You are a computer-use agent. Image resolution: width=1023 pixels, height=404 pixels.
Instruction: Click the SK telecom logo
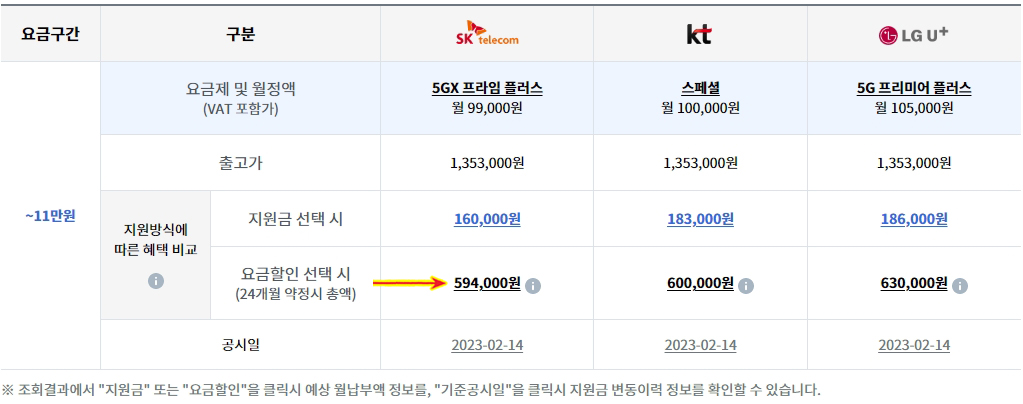click(x=487, y=33)
